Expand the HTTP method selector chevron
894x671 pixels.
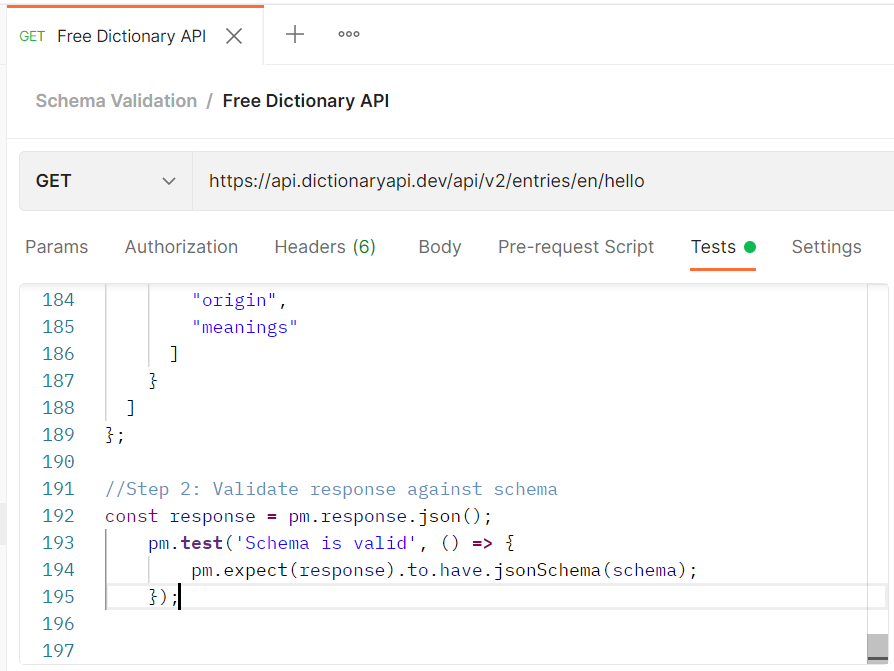(168, 179)
